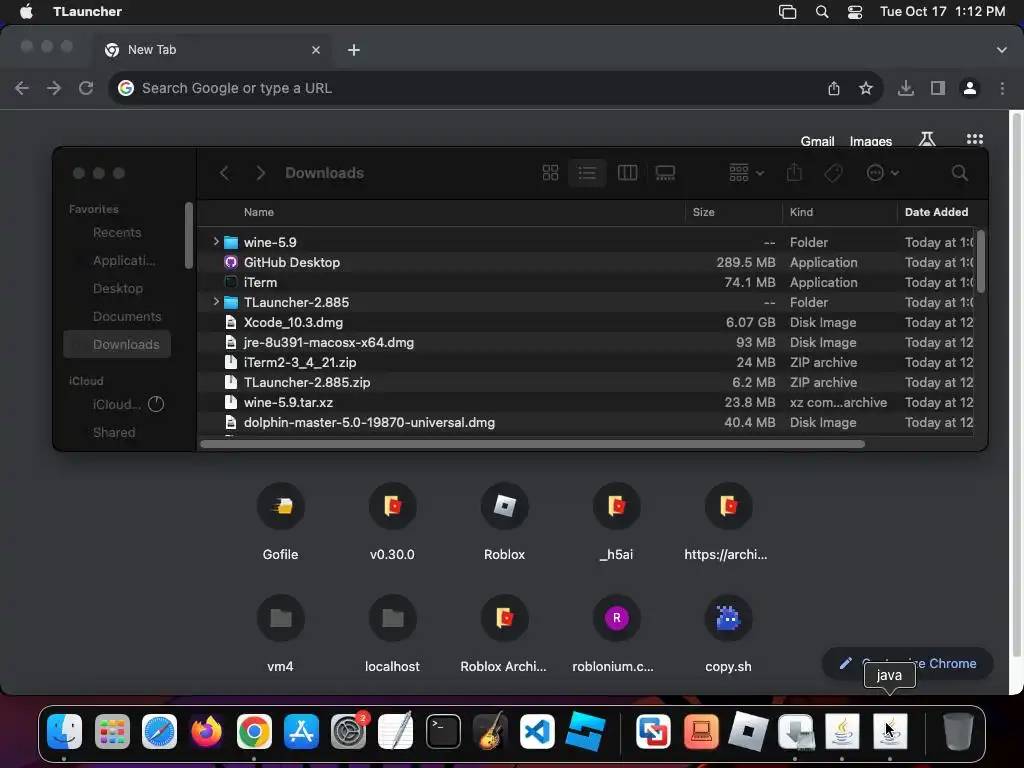The width and height of the screenshot is (1024, 768).
Task: Click the Customize Chrome button
Action: coord(908,663)
